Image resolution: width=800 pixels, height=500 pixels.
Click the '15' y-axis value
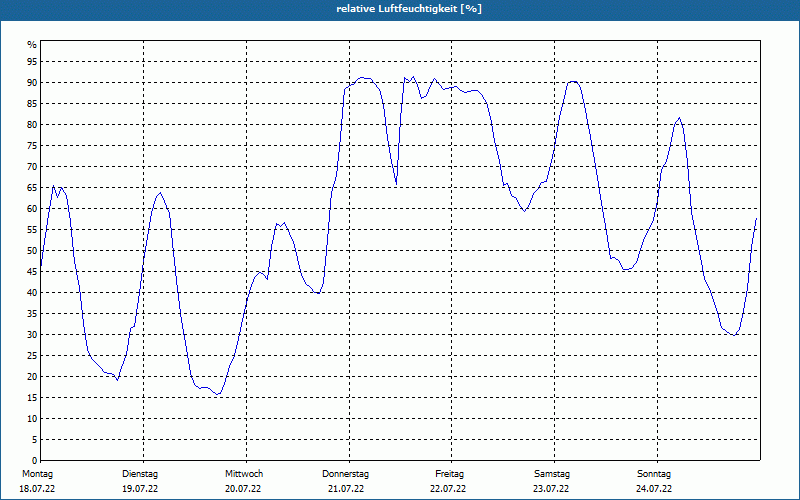pos(32,398)
